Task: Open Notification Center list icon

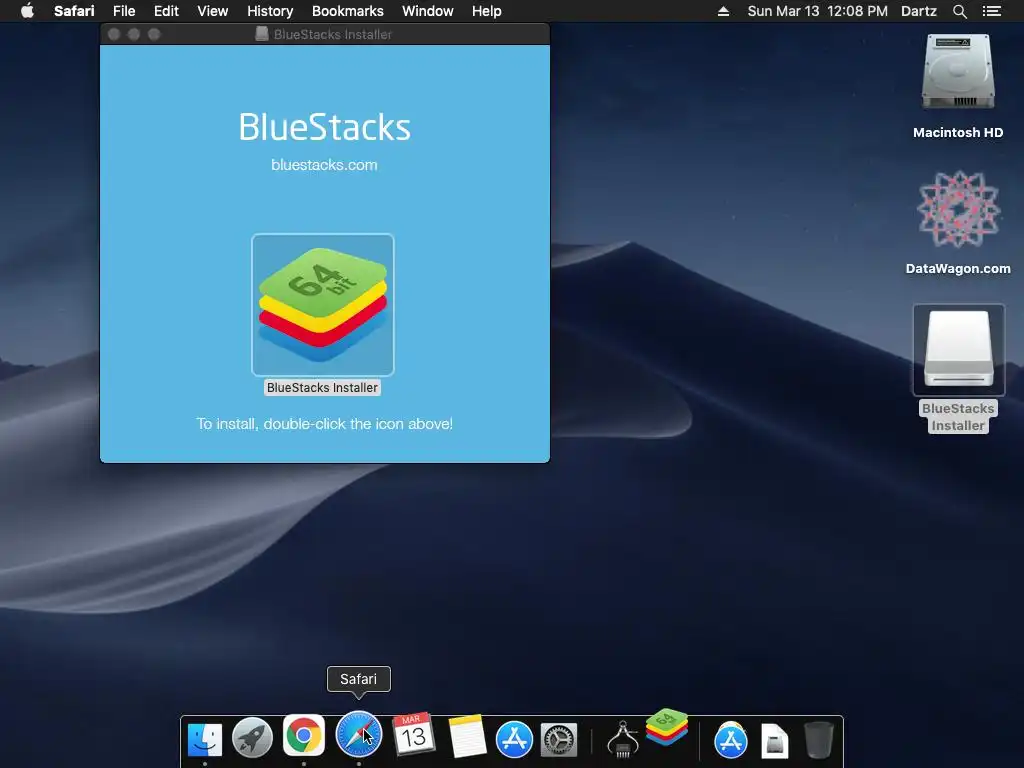Action: point(991,11)
